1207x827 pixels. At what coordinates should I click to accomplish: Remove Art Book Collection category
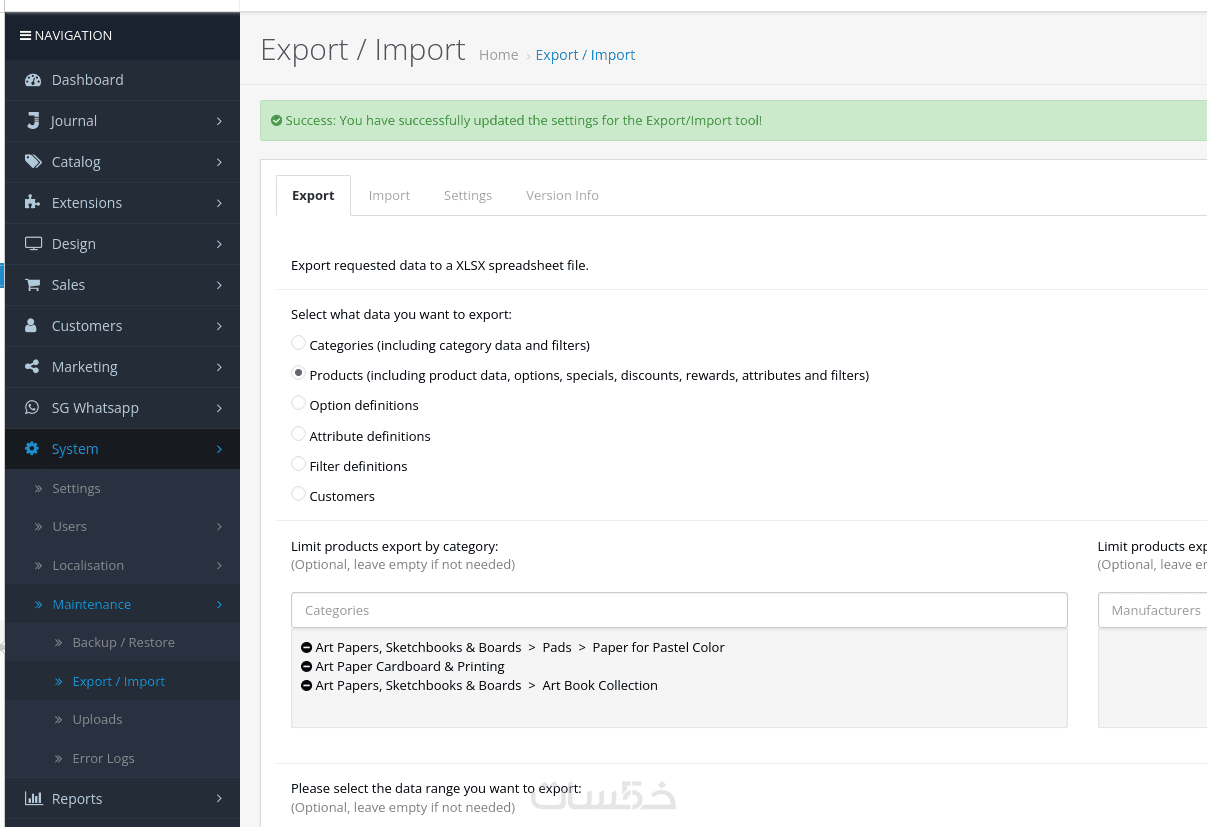click(307, 686)
